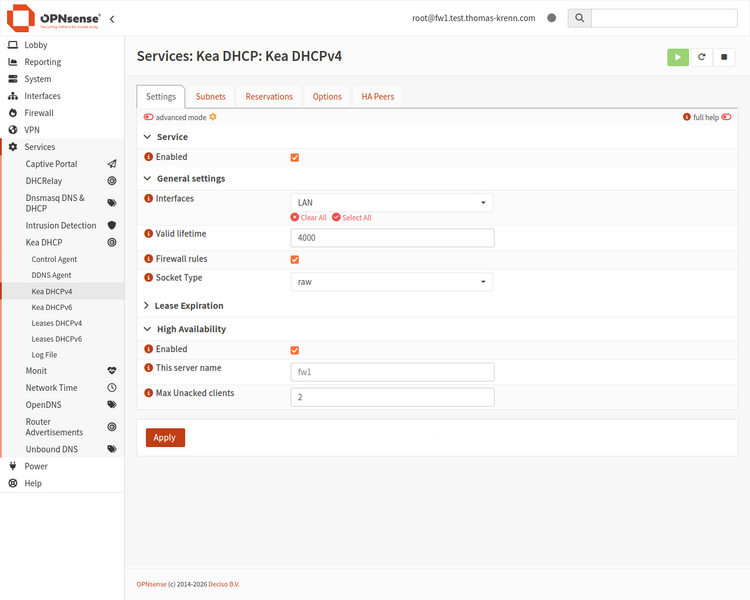This screenshot has width=750, height=600.
Task: Click the Max Unacked clients field
Action: point(392,397)
